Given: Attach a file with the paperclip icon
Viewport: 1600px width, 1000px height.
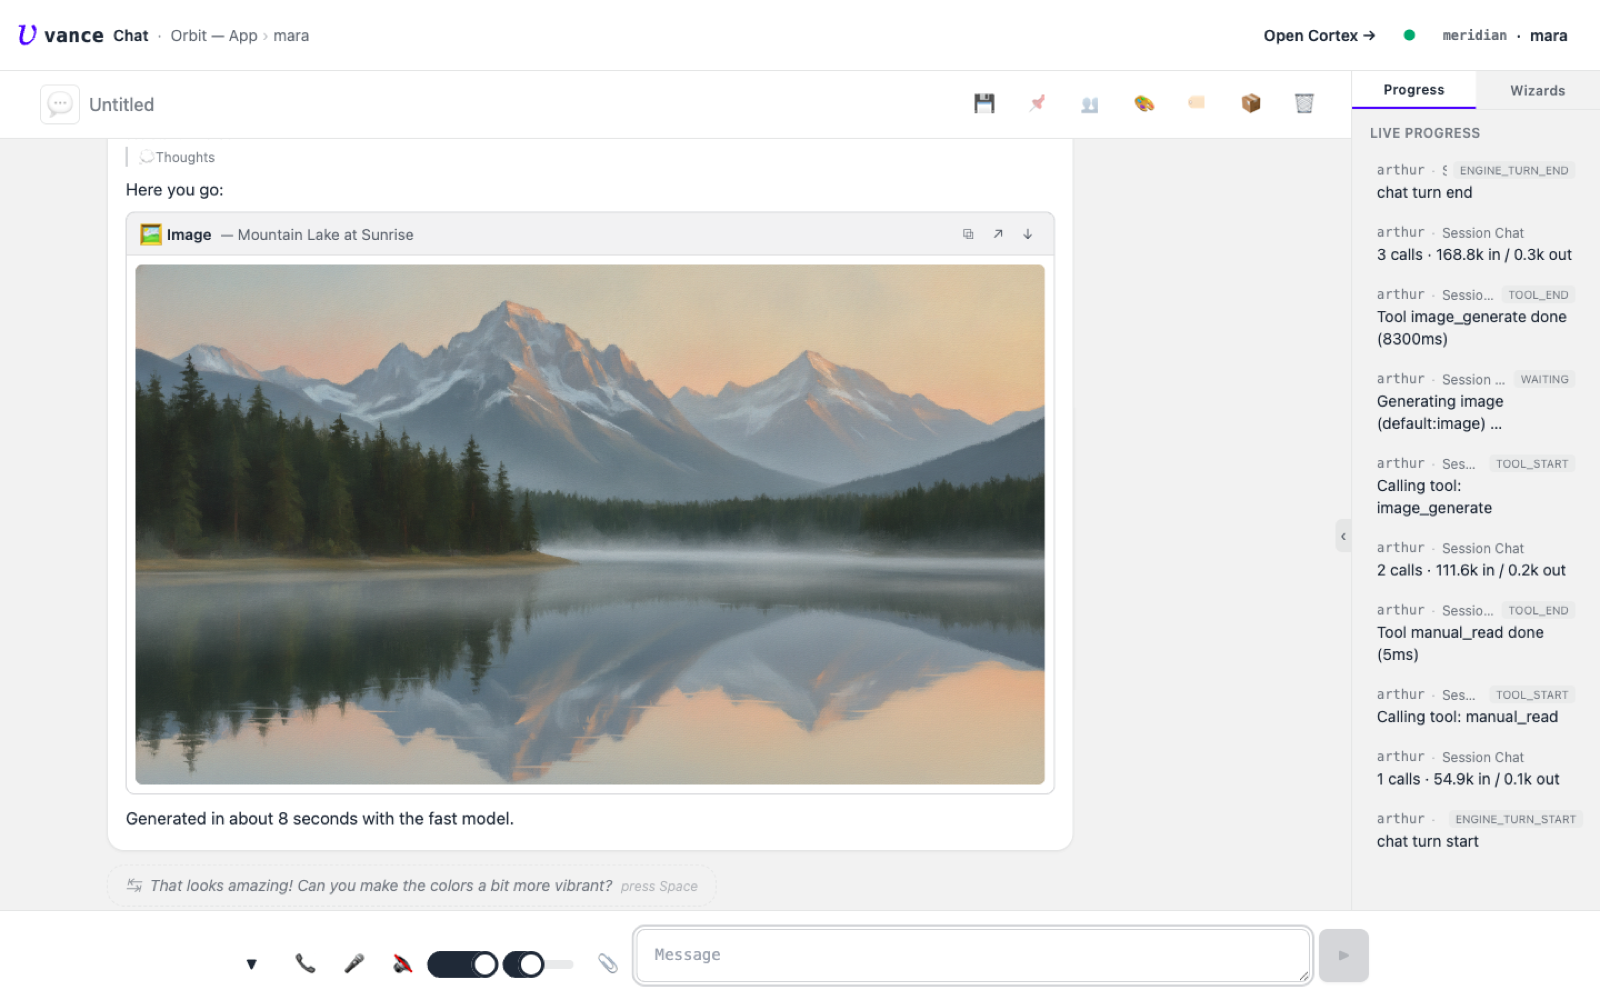Looking at the screenshot, I should point(608,964).
